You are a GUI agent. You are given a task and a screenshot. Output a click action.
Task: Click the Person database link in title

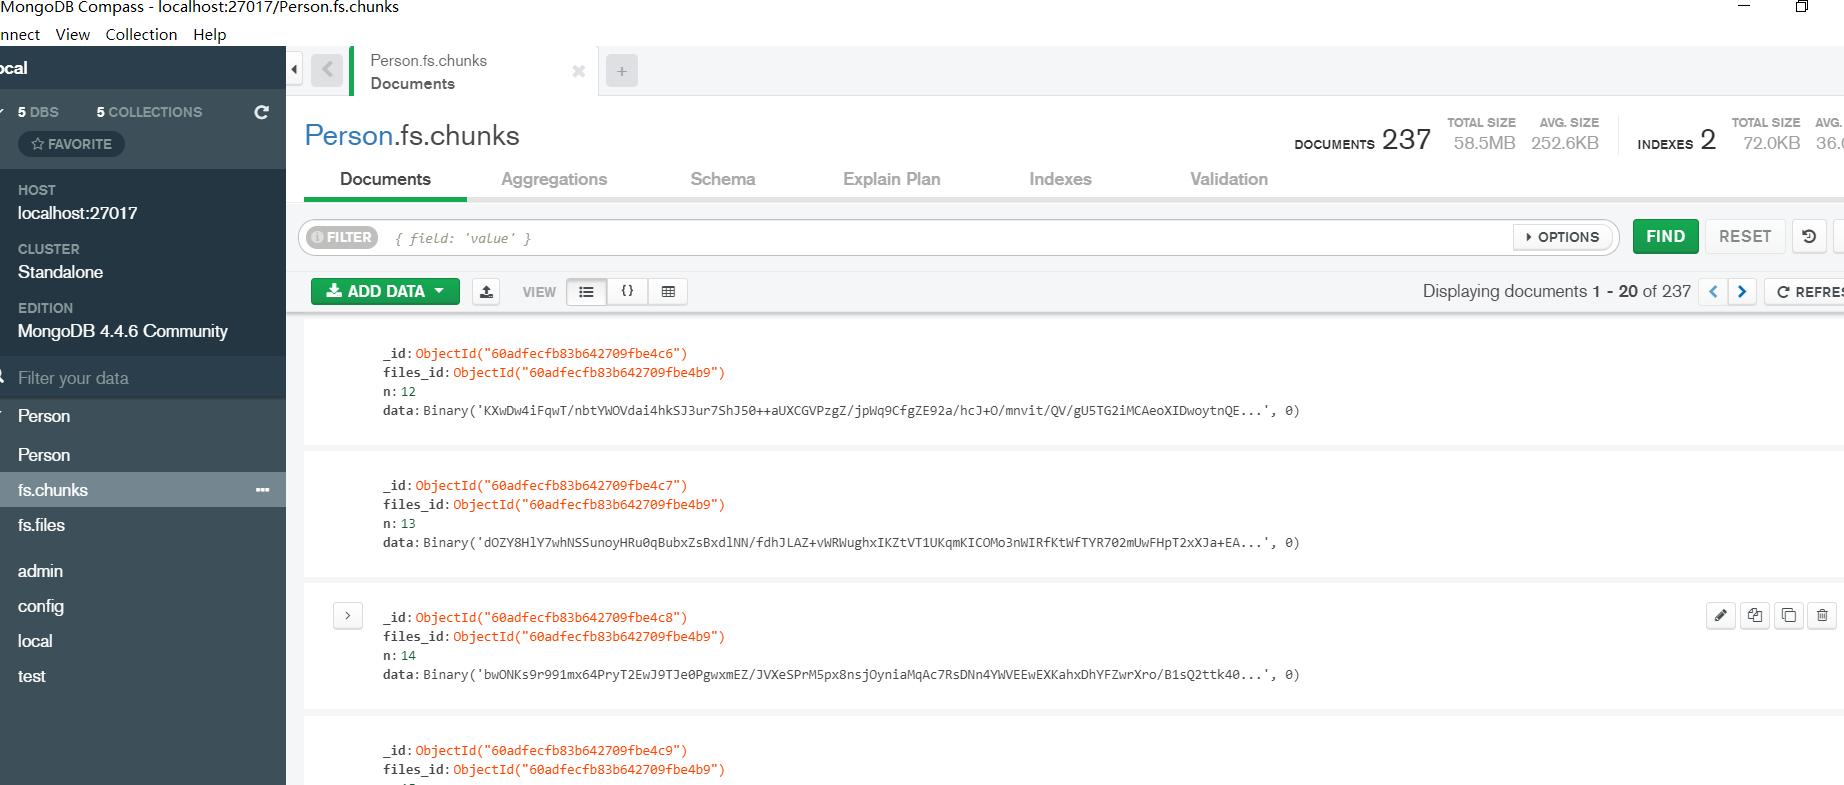click(x=349, y=135)
